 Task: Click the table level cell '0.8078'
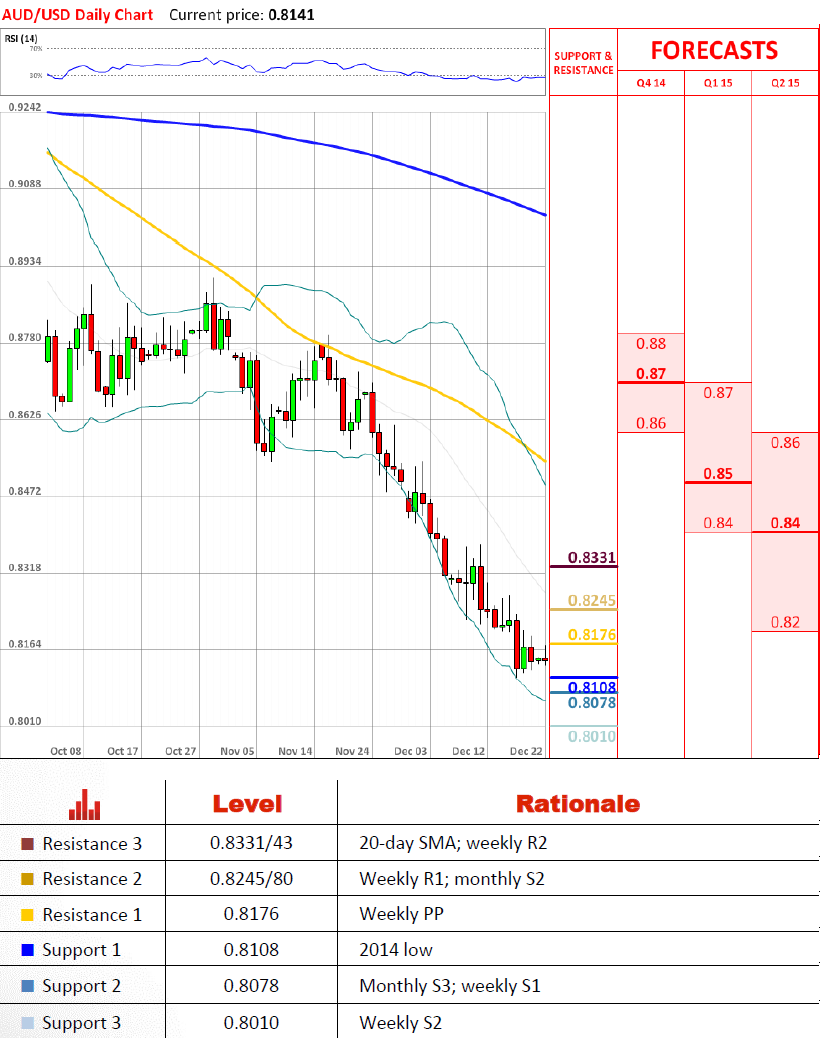pyautogui.click(x=251, y=985)
